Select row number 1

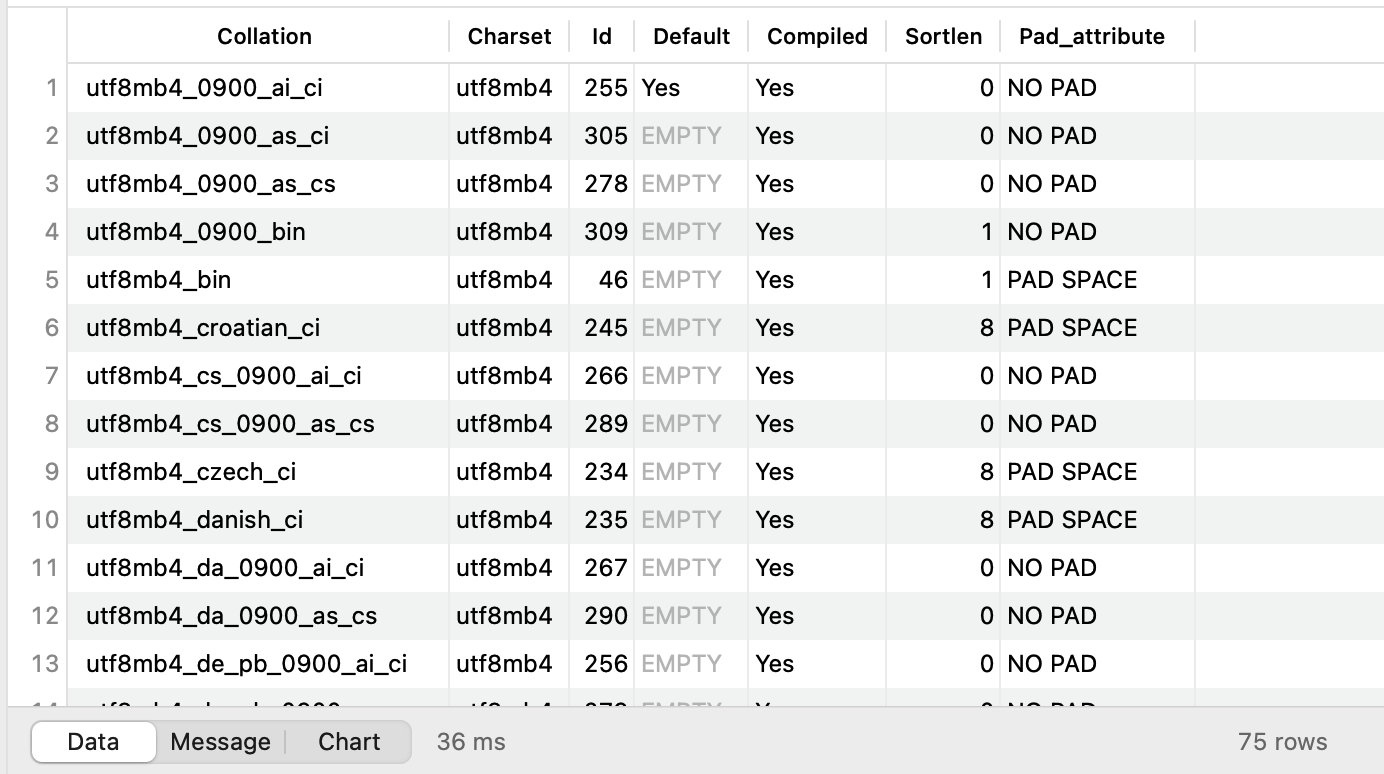(51, 88)
